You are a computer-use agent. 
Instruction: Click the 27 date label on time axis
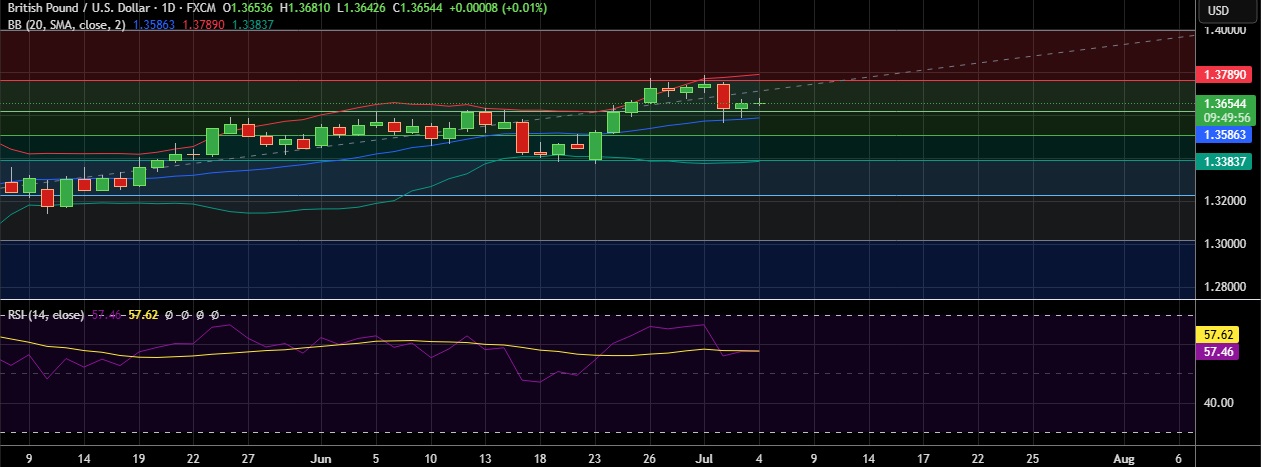tap(247, 457)
